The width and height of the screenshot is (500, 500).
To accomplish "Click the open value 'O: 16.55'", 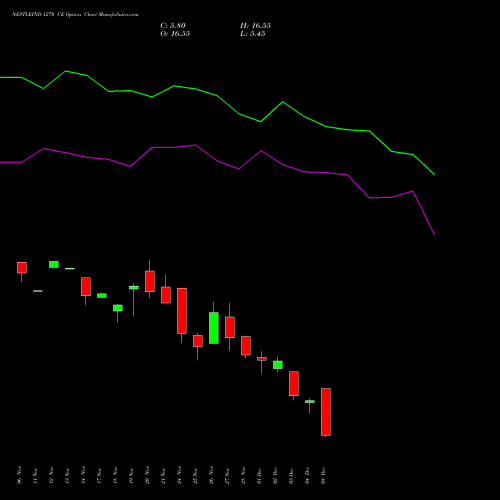I will [175, 34].
